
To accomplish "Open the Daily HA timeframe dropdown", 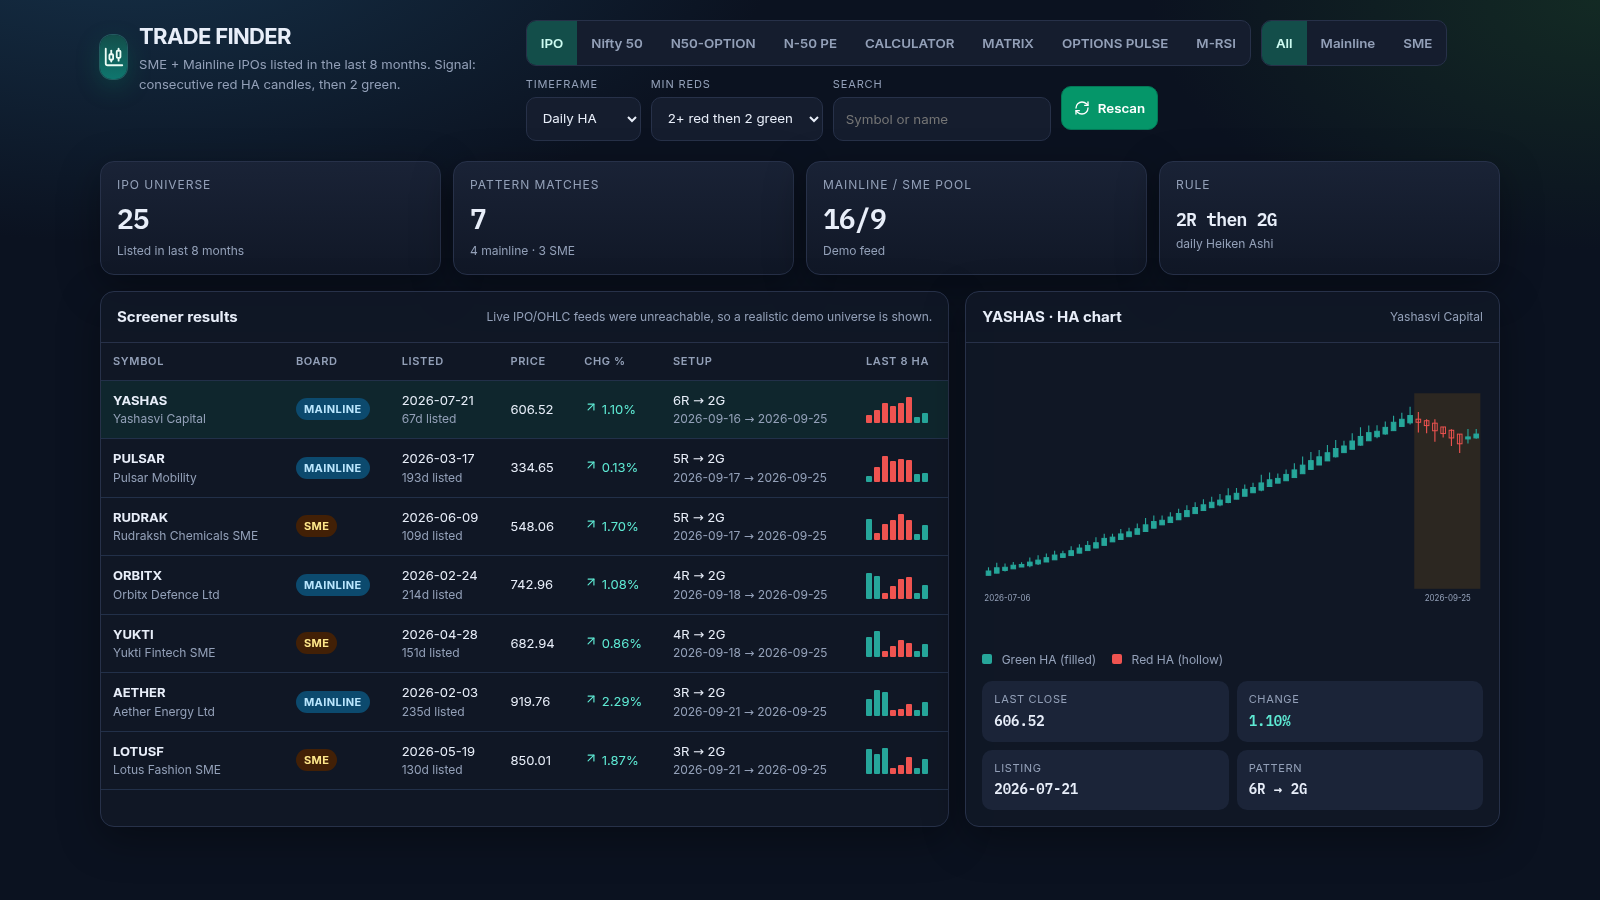I will click(x=583, y=119).
